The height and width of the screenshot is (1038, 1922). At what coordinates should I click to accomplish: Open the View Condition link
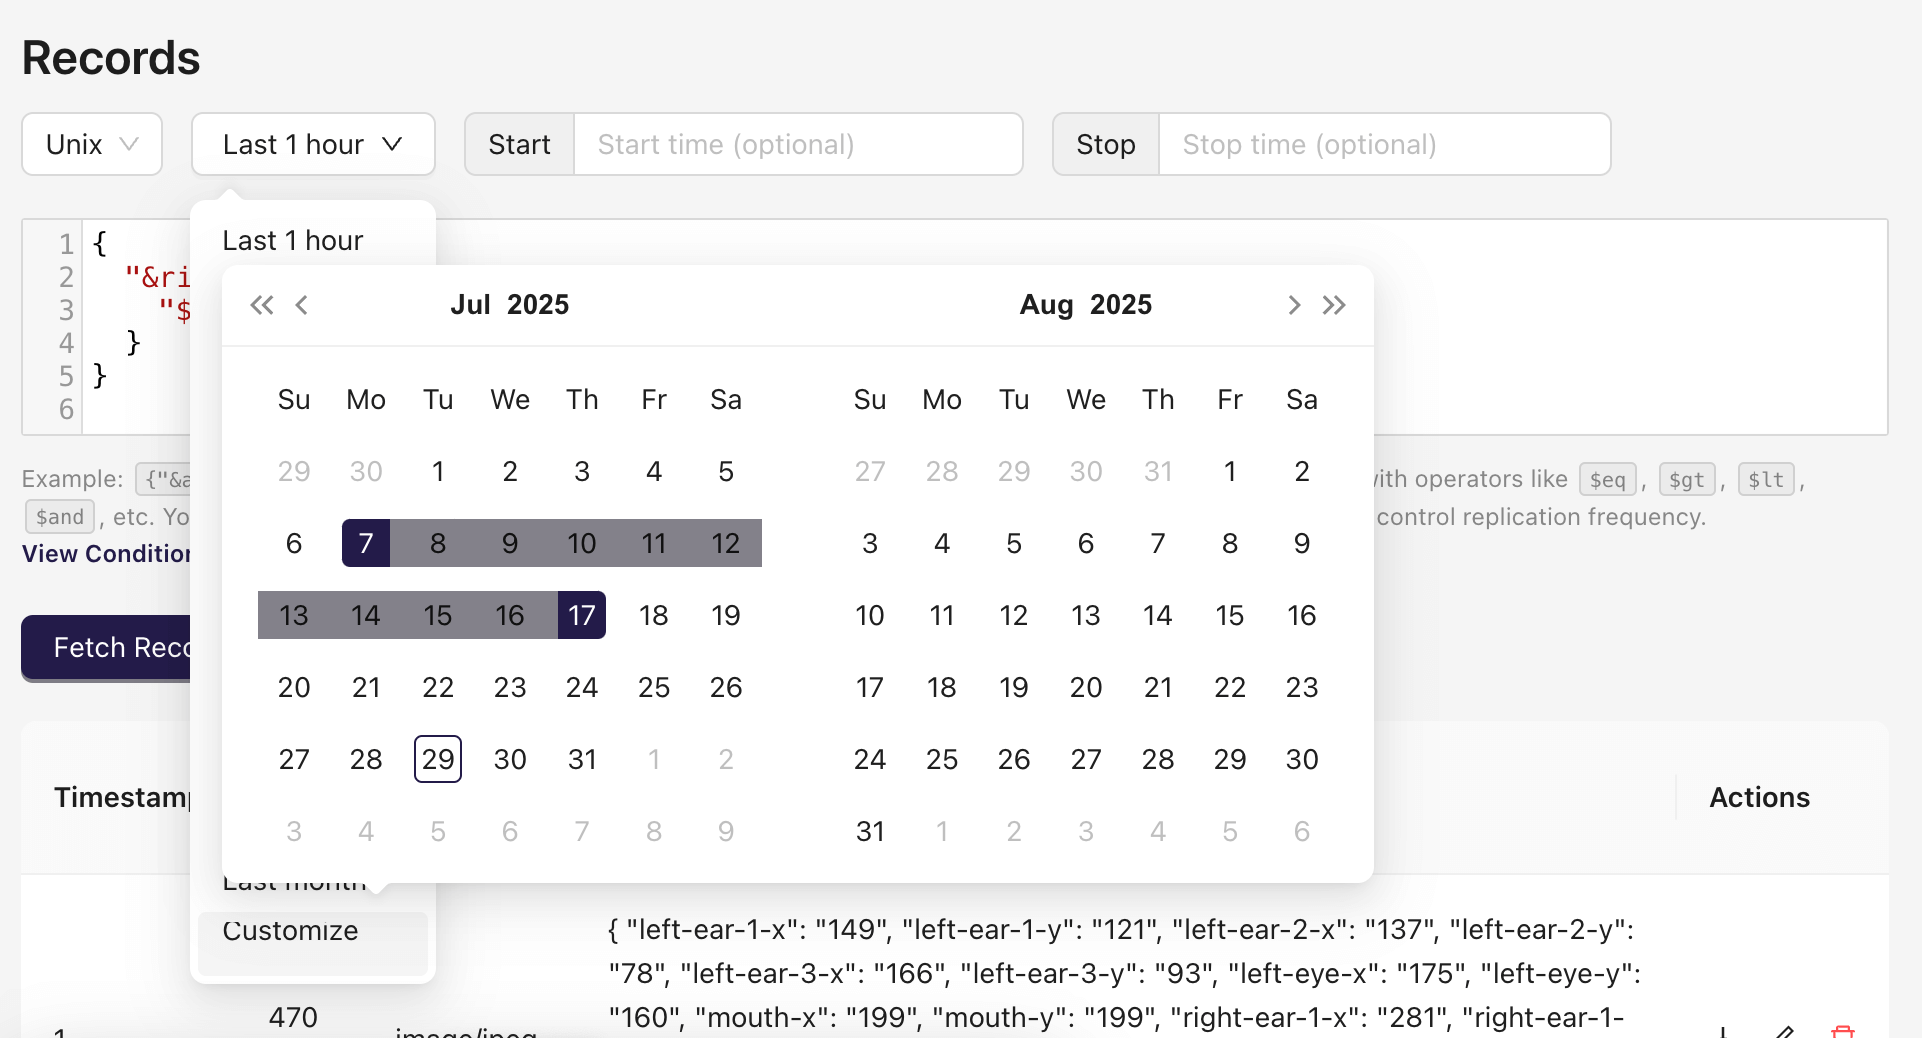(104, 553)
